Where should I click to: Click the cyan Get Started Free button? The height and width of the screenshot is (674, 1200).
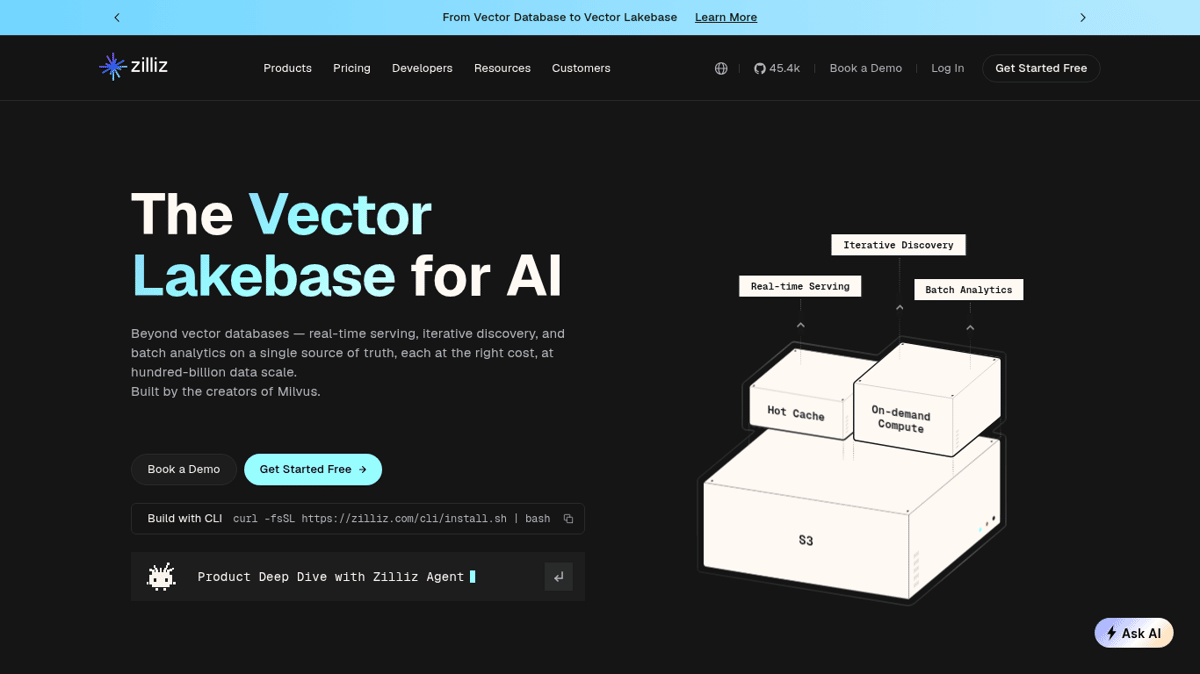coord(313,469)
